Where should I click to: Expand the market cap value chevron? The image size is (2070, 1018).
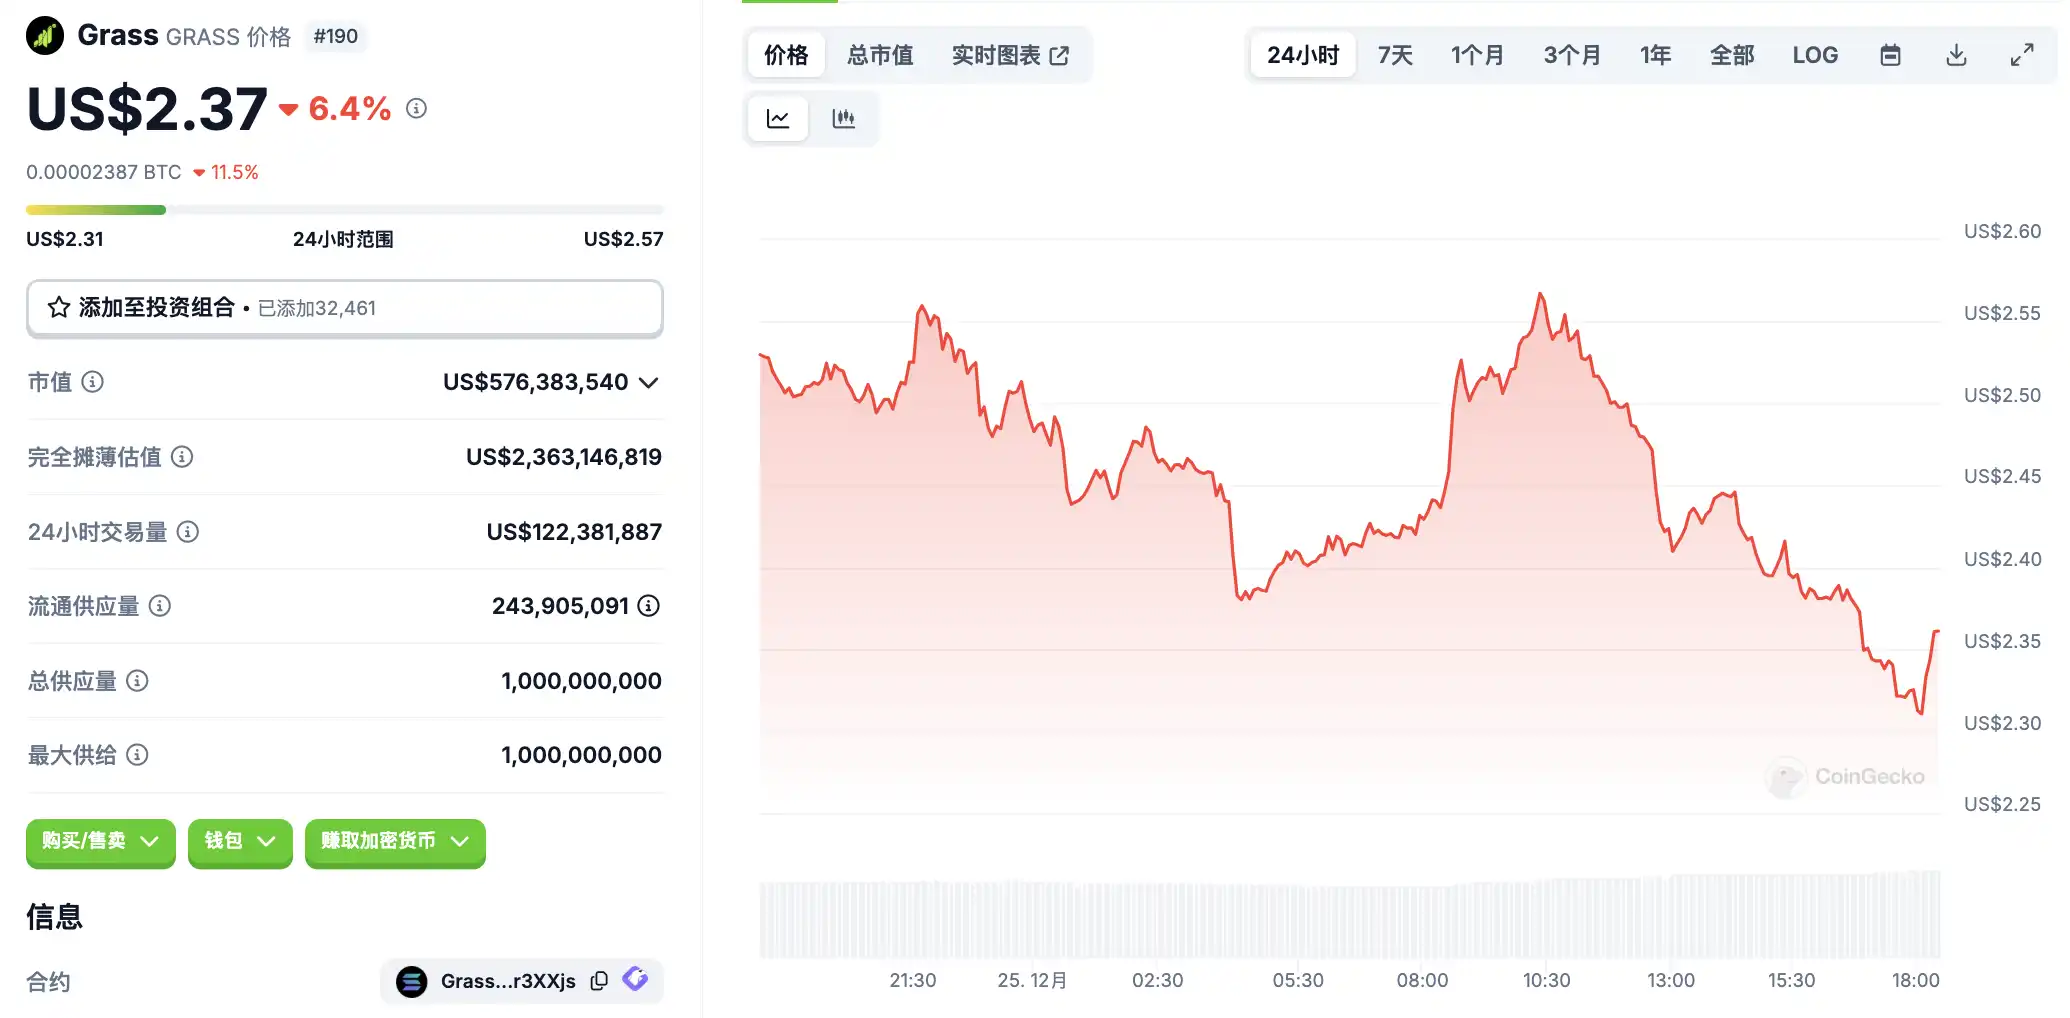(649, 383)
